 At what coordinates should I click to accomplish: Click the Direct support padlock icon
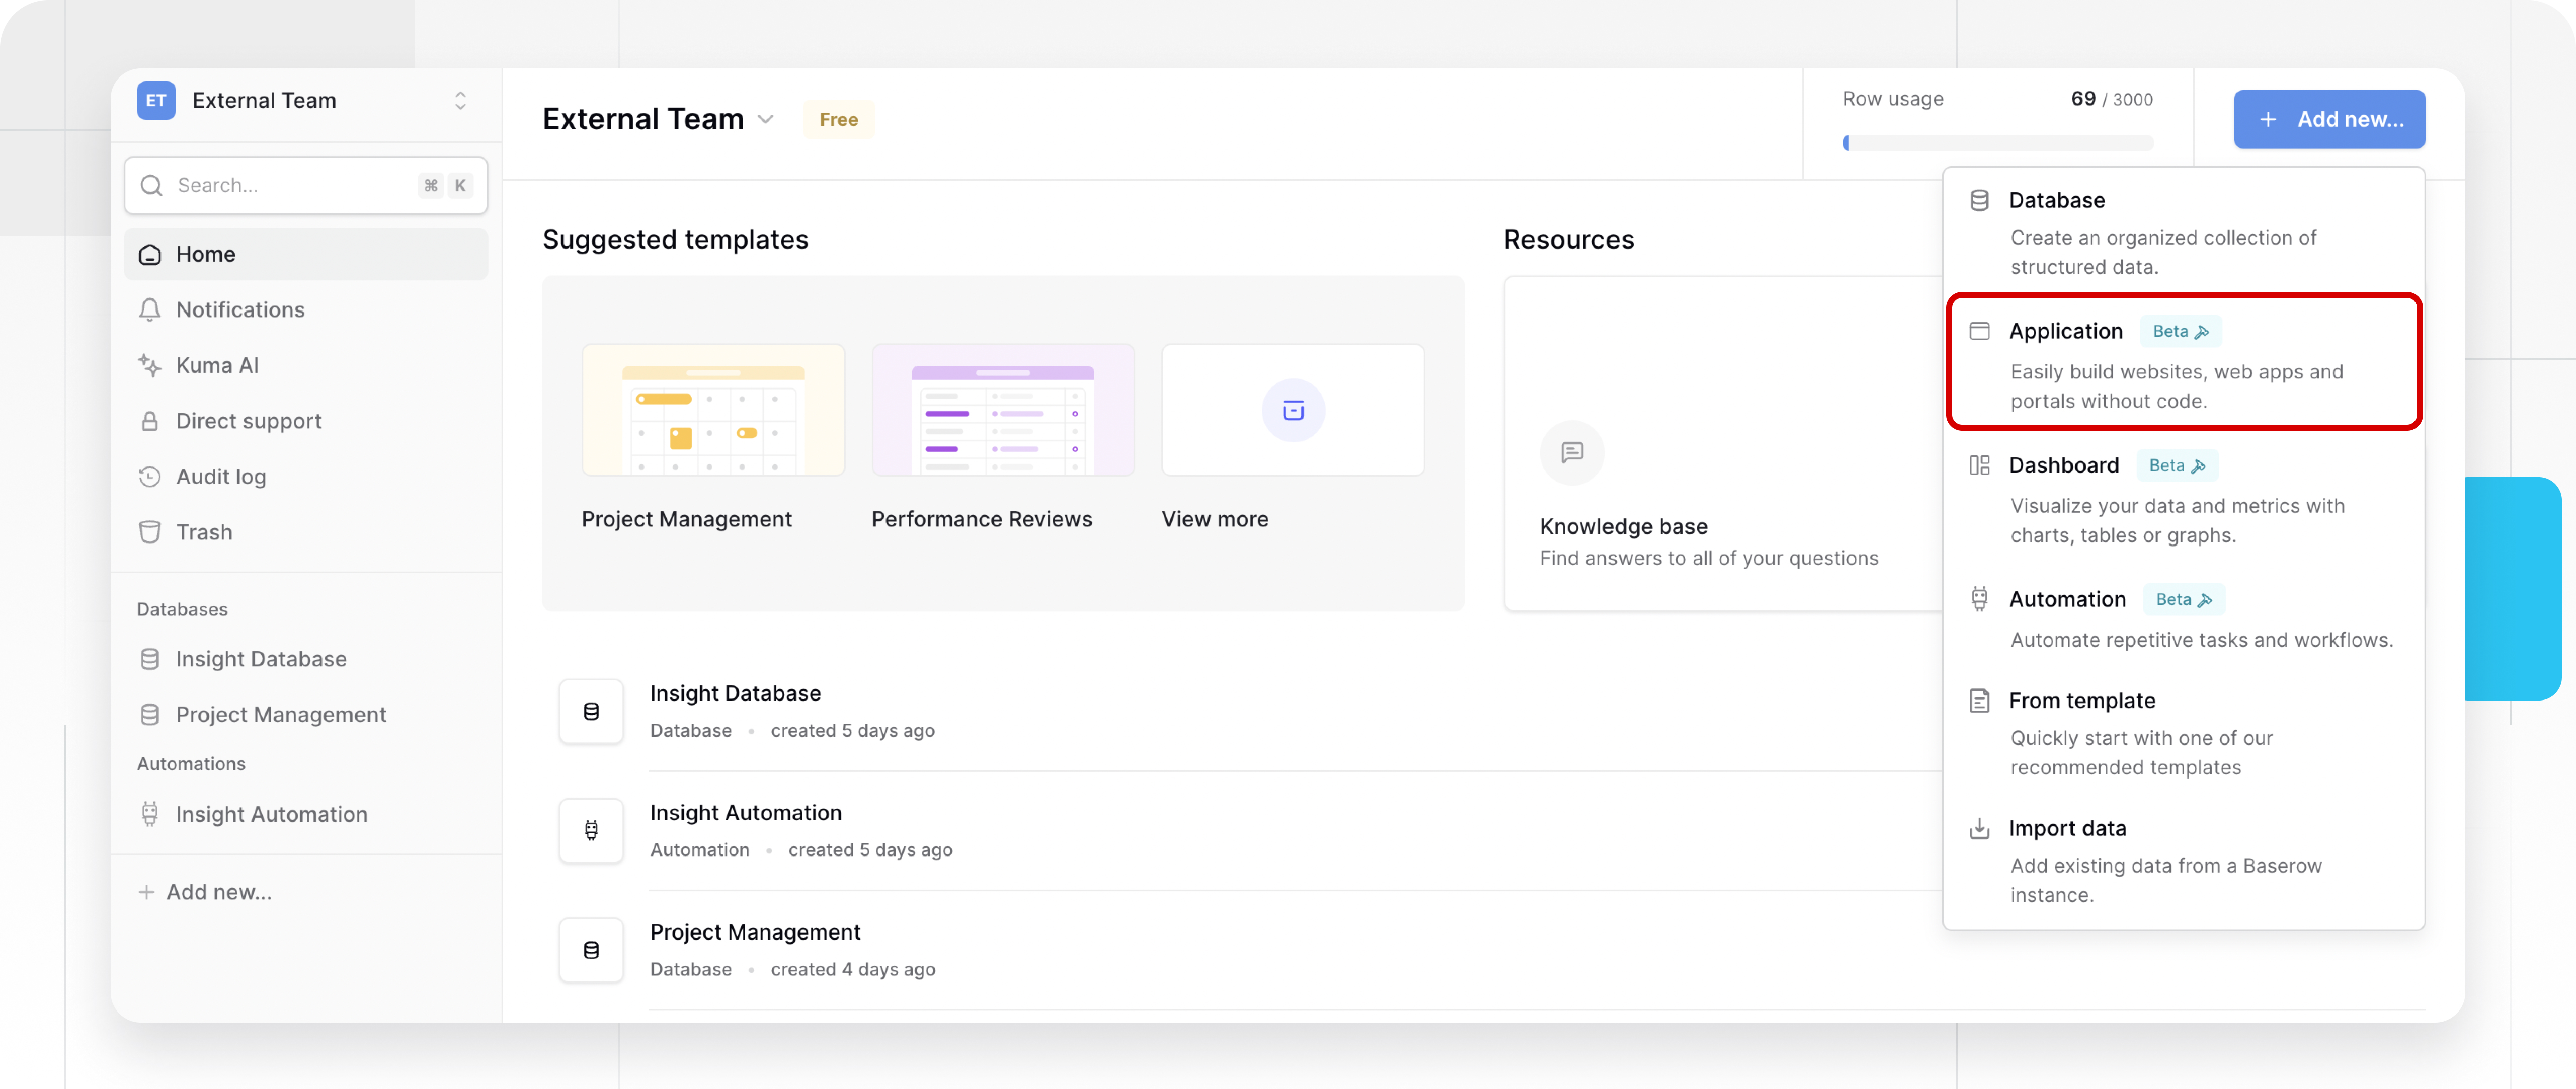(x=149, y=421)
